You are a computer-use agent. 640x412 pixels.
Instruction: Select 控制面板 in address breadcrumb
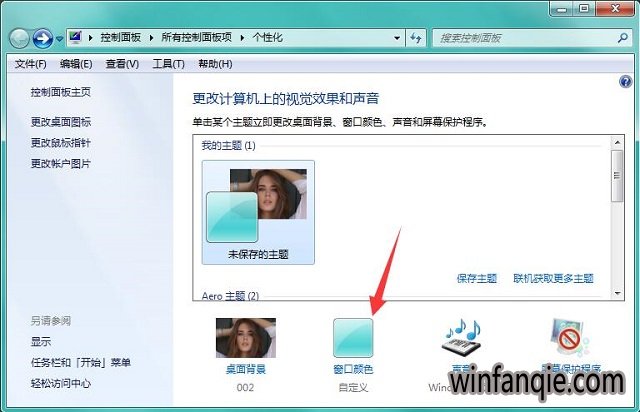pyautogui.click(x=120, y=38)
